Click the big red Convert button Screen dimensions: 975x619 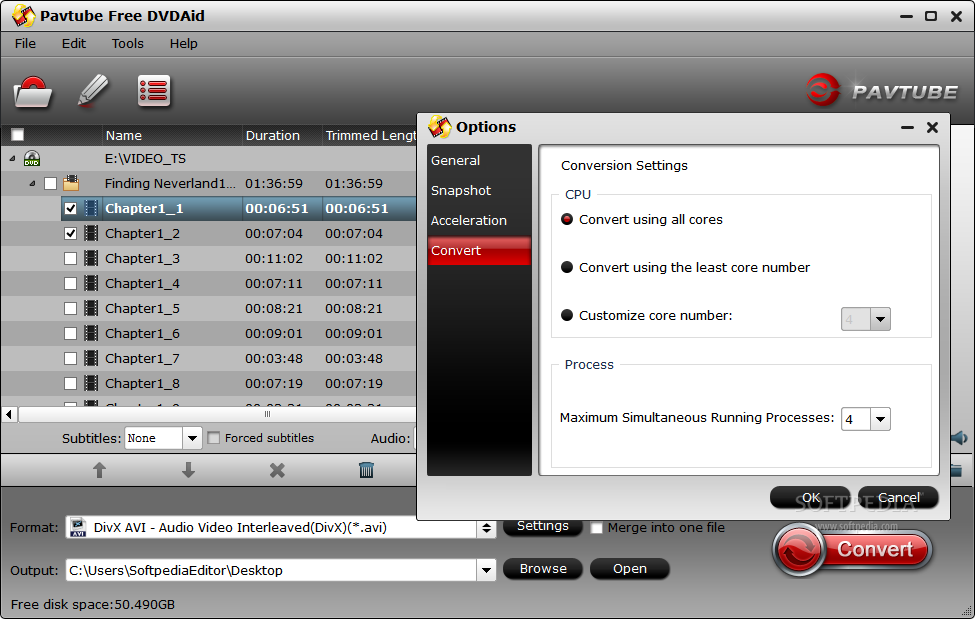click(853, 550)
